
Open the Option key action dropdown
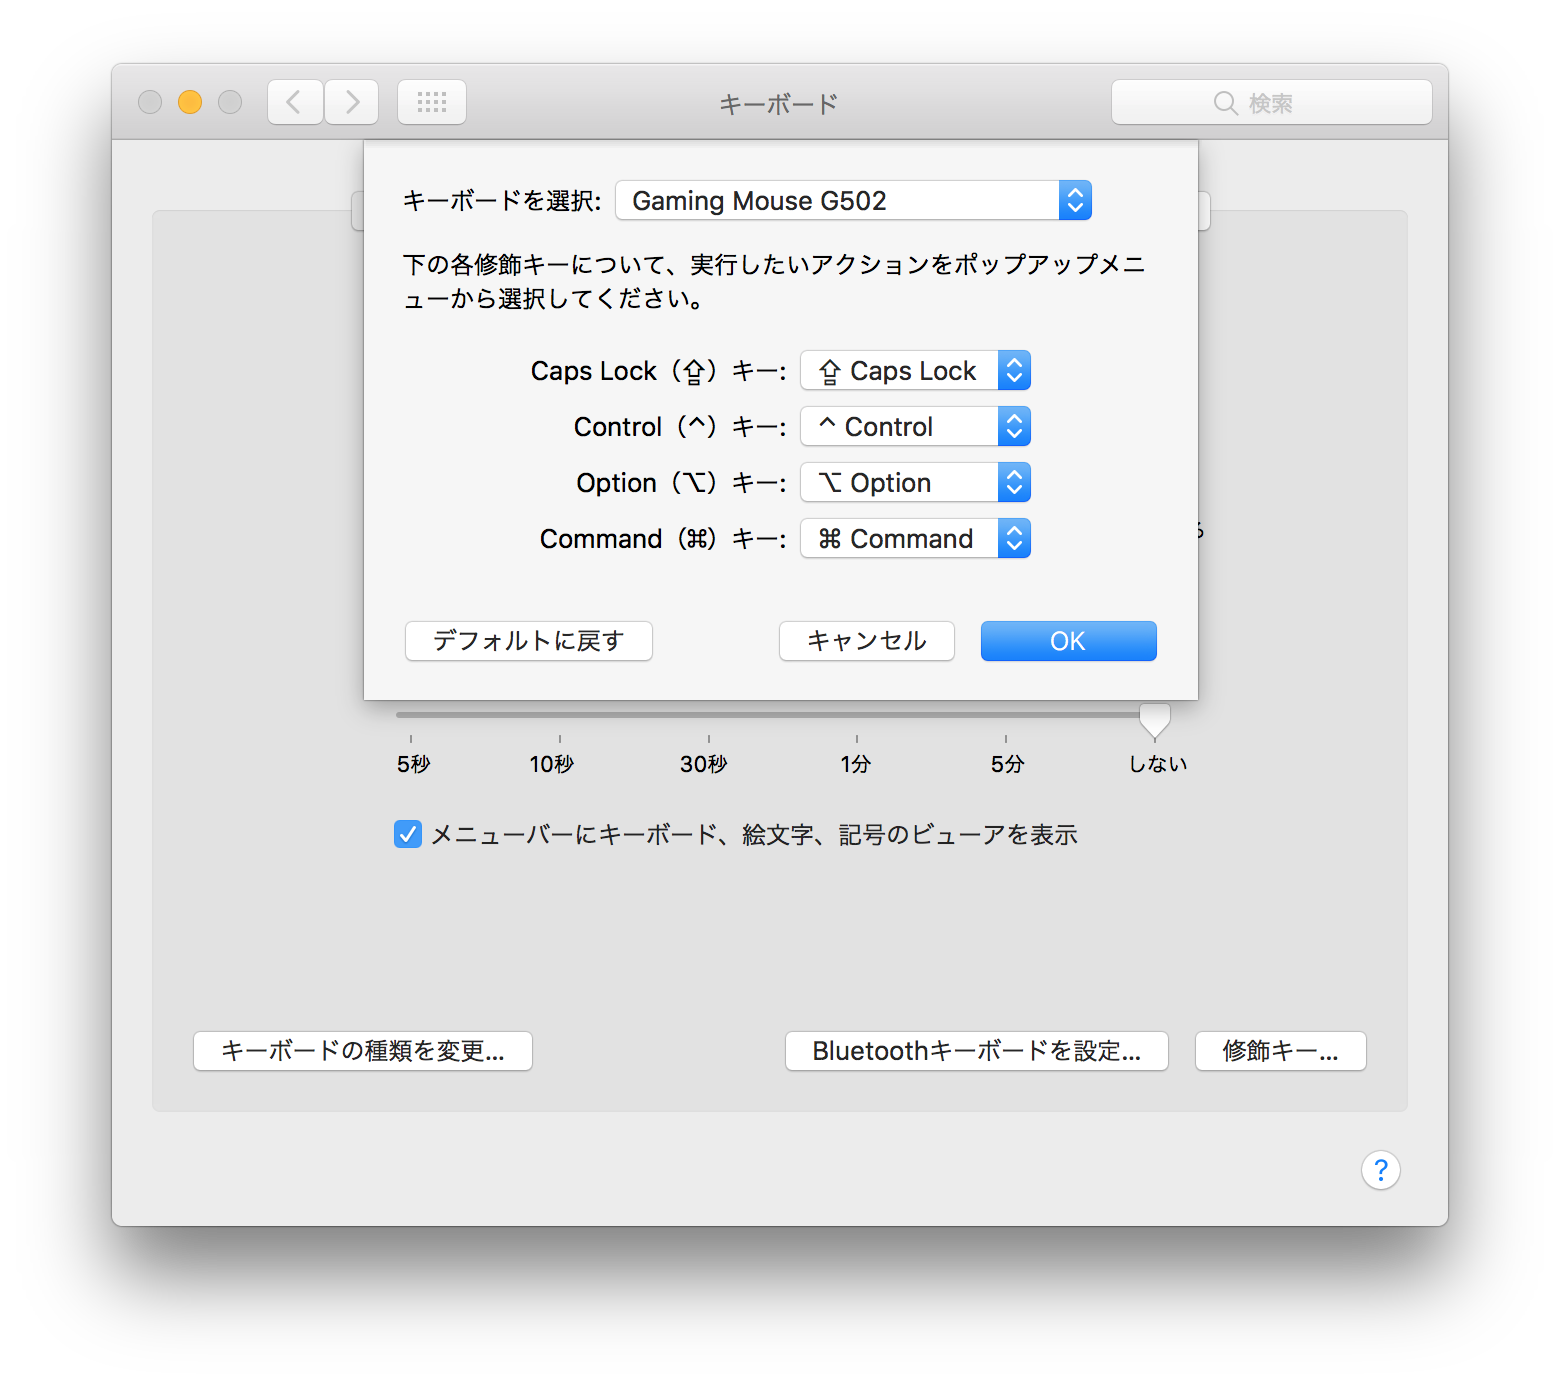point(915,483)
